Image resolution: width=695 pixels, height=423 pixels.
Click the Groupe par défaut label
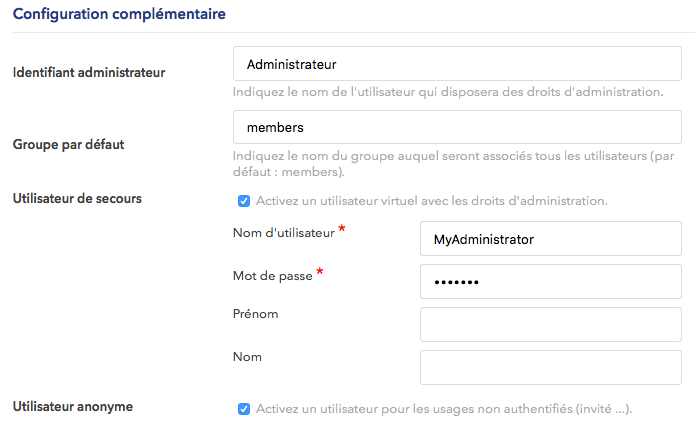[x=68, y=144]
